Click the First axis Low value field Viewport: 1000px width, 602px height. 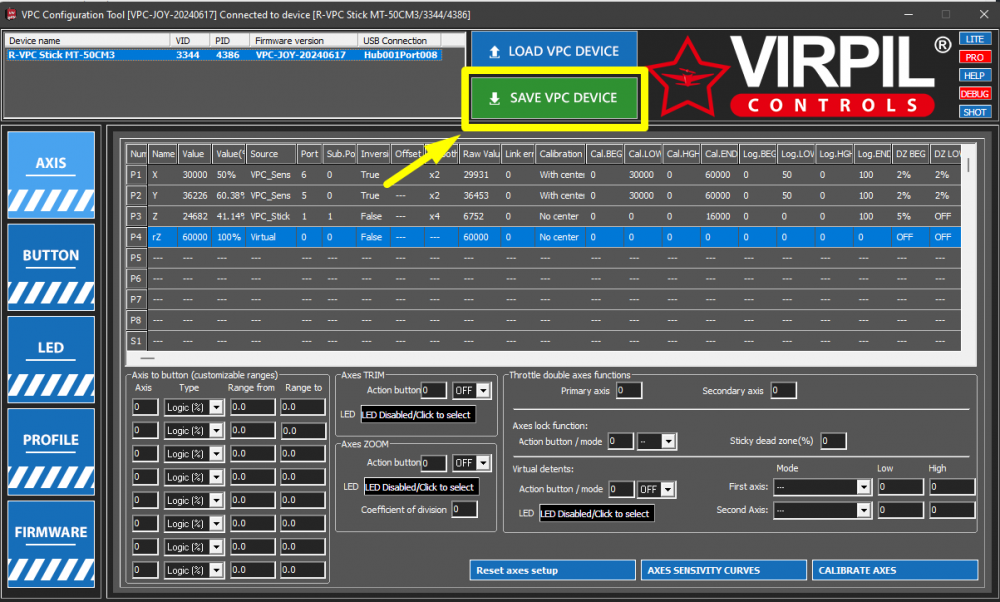click(901, 487)
